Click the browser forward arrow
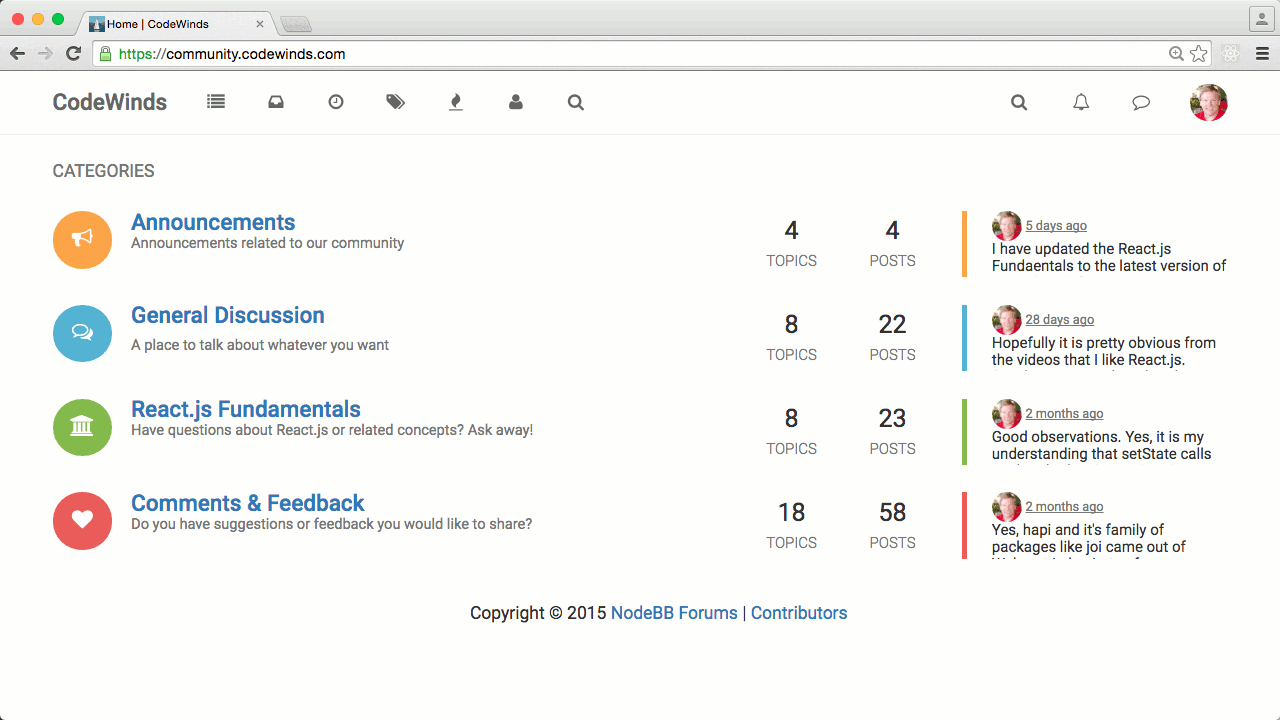Image resolution: width=1280 pixels, height=720 pixels. pos(45,54)
